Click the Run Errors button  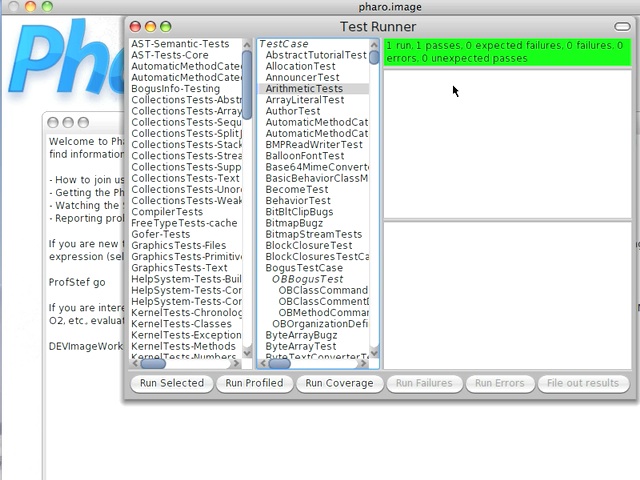click(x=500, y=383)
